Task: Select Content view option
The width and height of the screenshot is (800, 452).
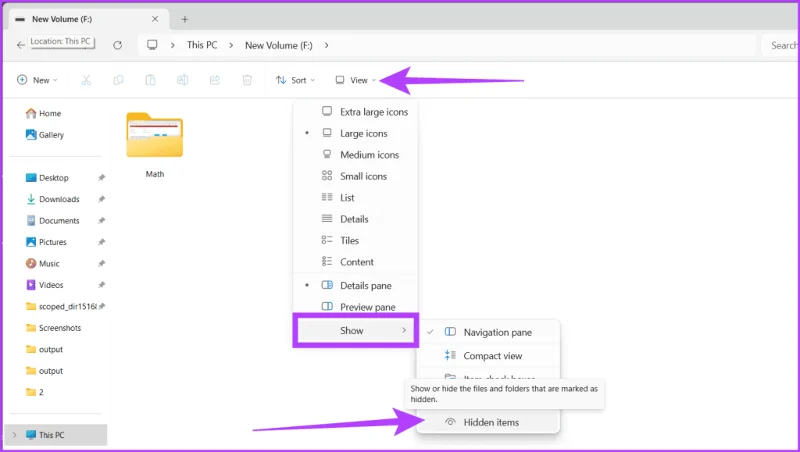Action: [x=356, y=262]
